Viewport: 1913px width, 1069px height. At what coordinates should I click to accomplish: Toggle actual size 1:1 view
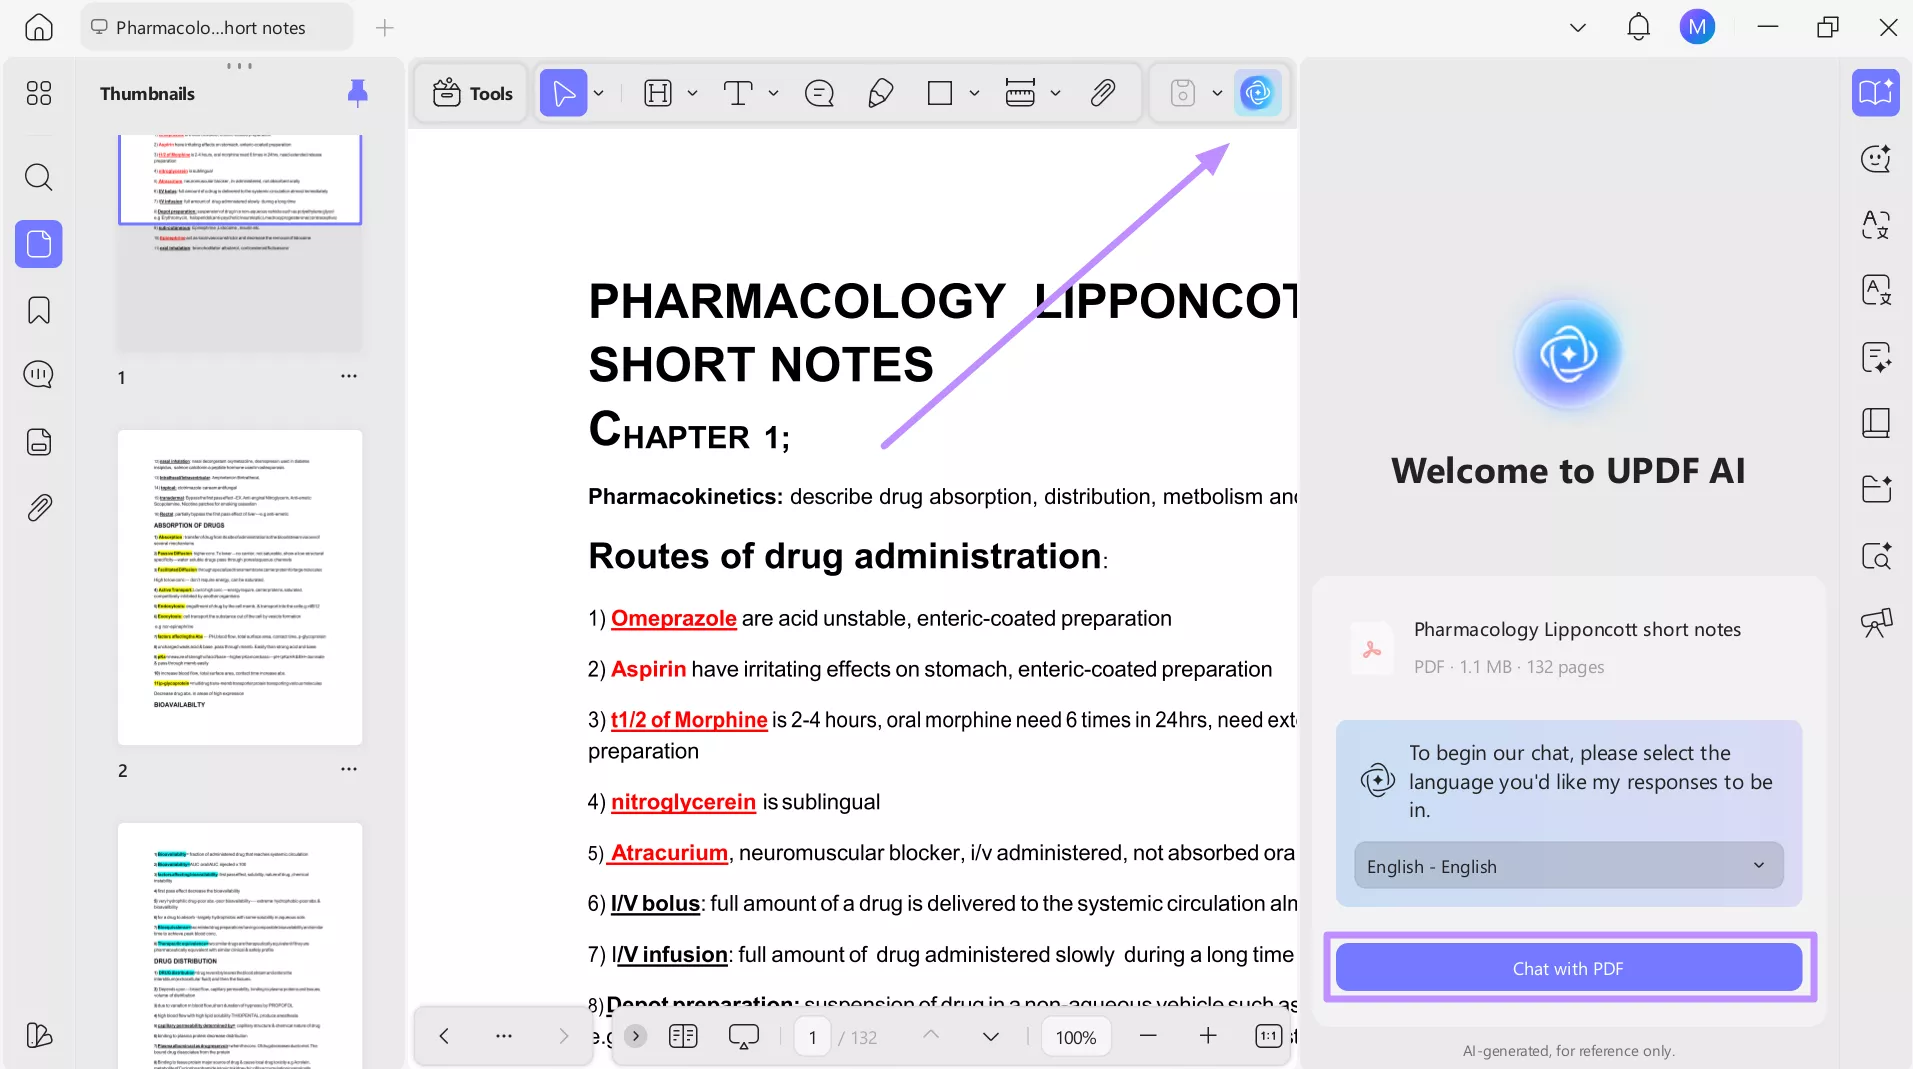tap(1268, 1036)
